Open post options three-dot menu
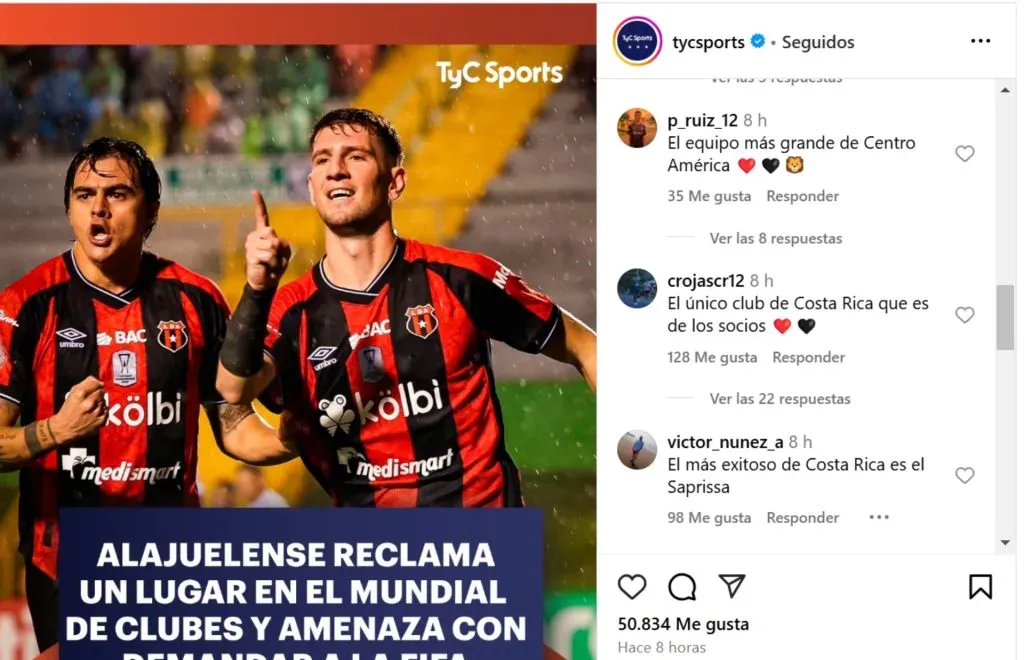Image resolution: width=1024 pixels, height=660 pixels. [980, 41]
